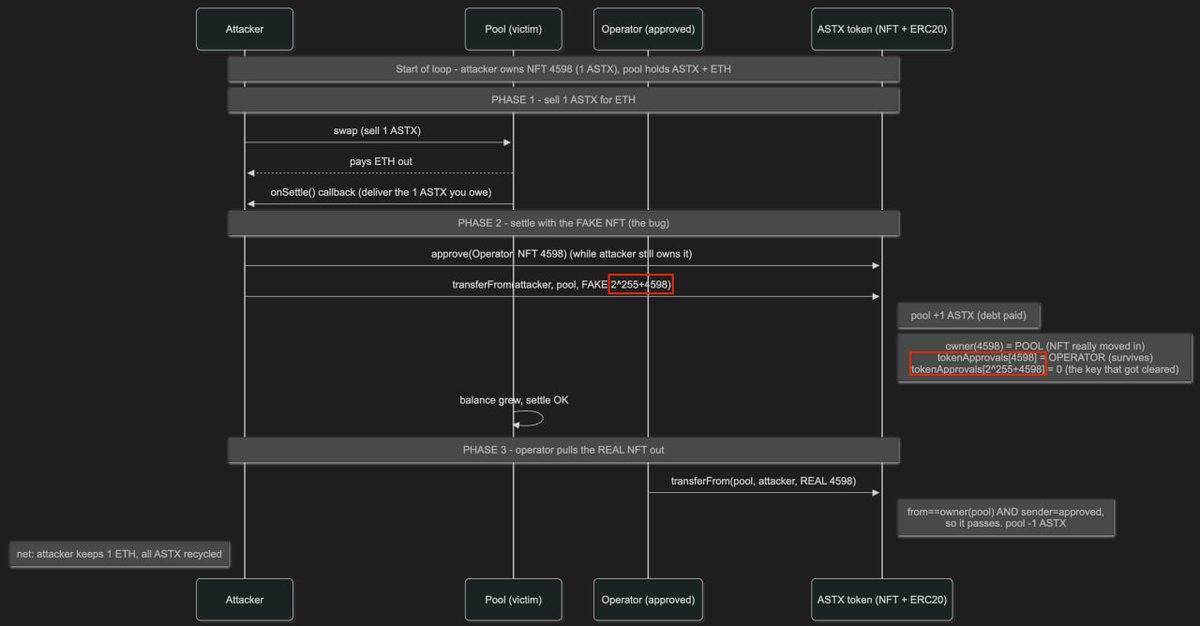1200x626 pixels.
Task: Click the bottom Attacker participant box
Action: (x=244, y=599)
